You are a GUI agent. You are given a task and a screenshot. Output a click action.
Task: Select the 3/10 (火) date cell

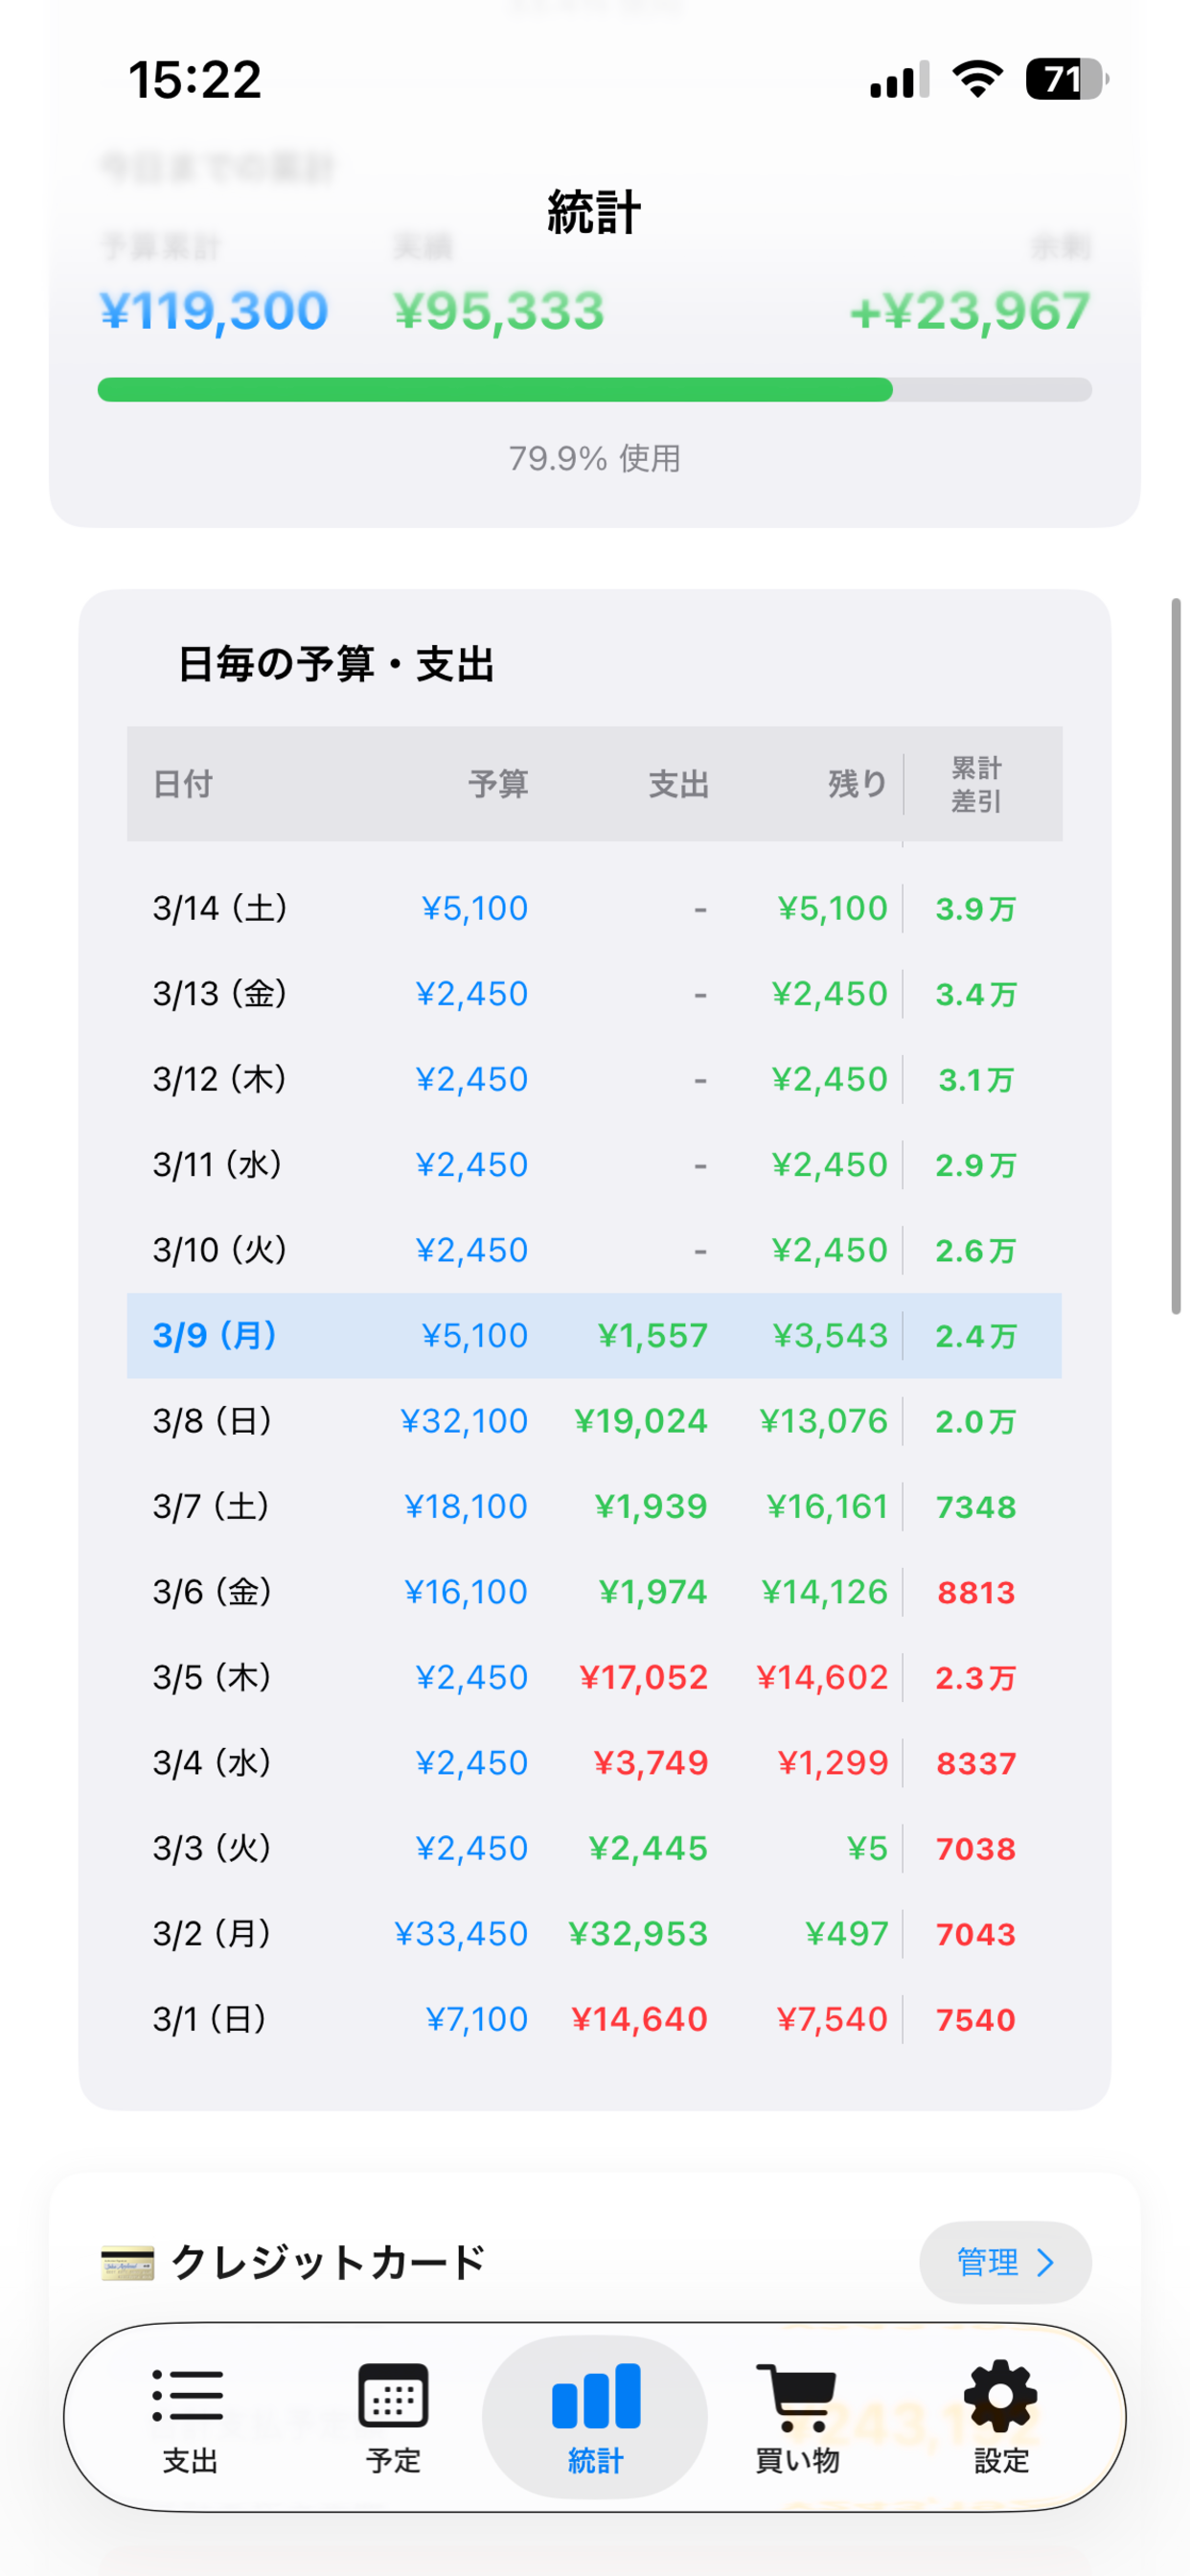[x=220, y=1250]
